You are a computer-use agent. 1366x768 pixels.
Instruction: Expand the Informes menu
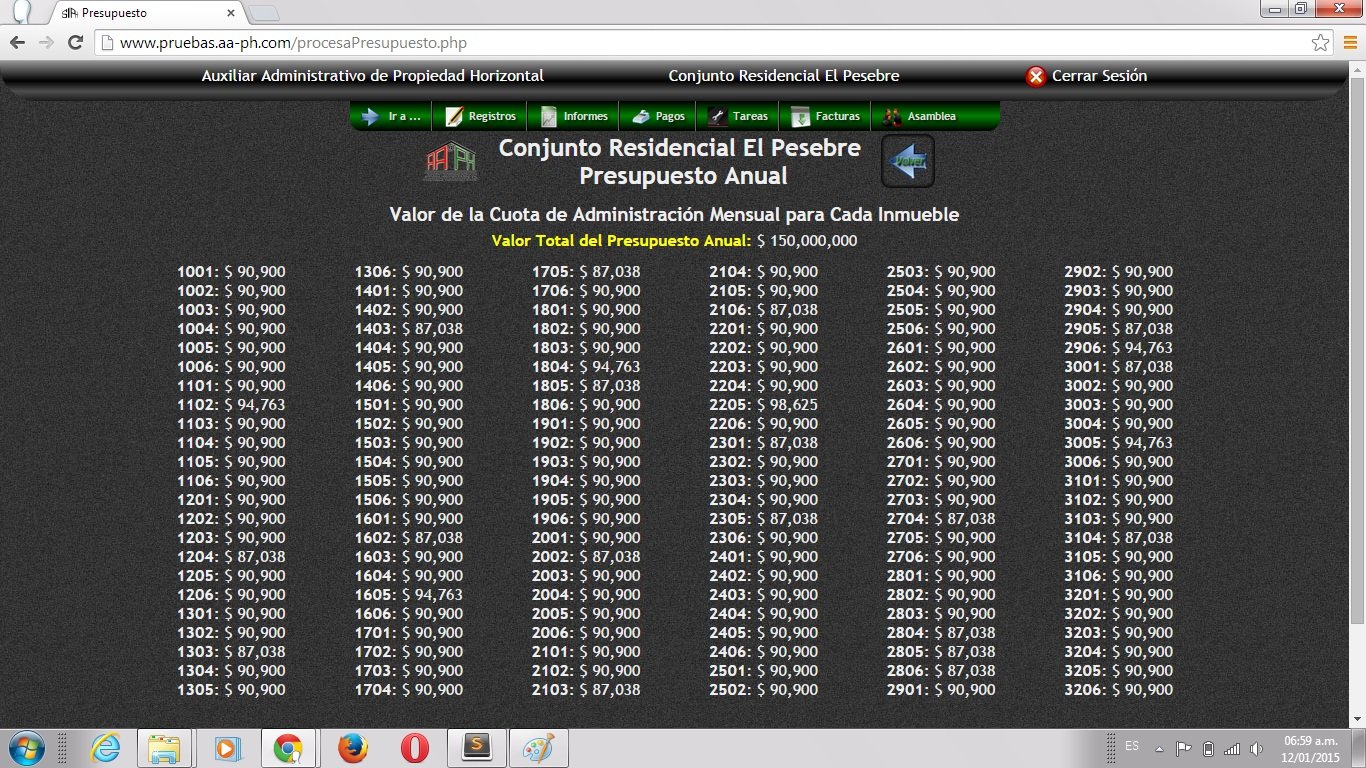(574, 117)
